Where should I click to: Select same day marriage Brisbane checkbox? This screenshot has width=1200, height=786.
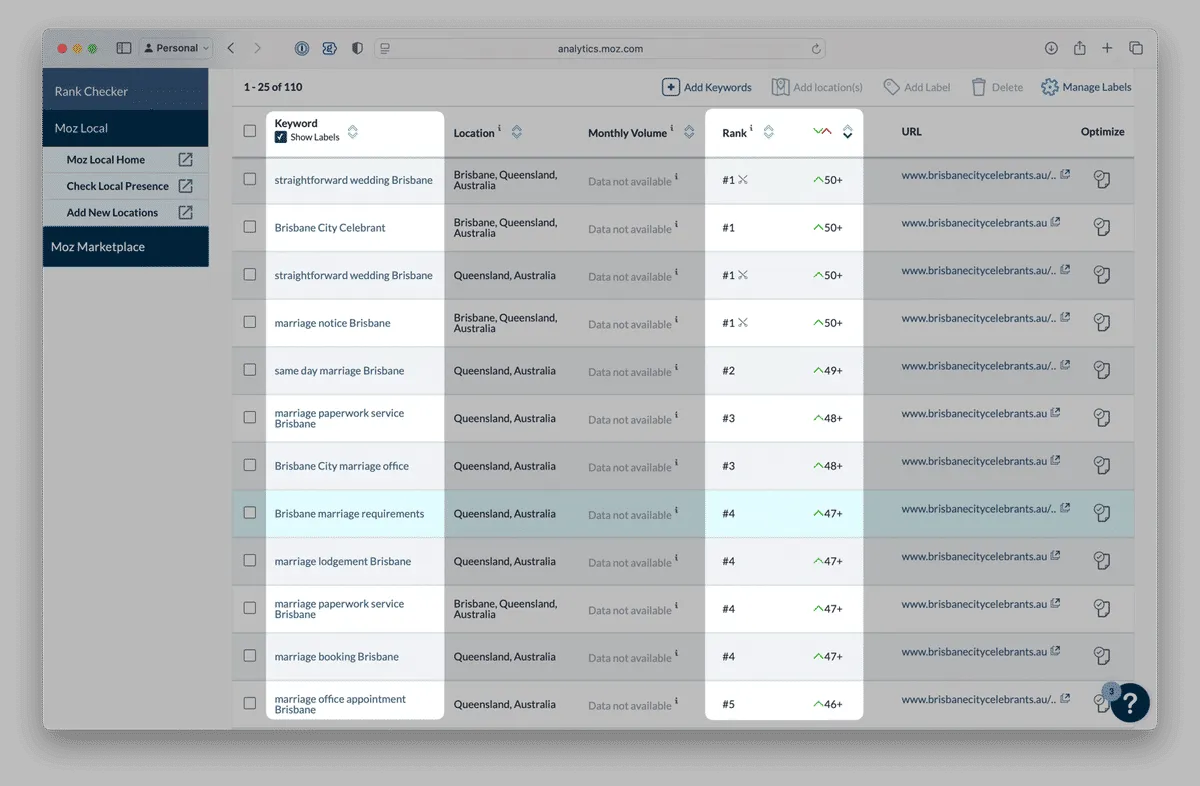tap(250, 370)
